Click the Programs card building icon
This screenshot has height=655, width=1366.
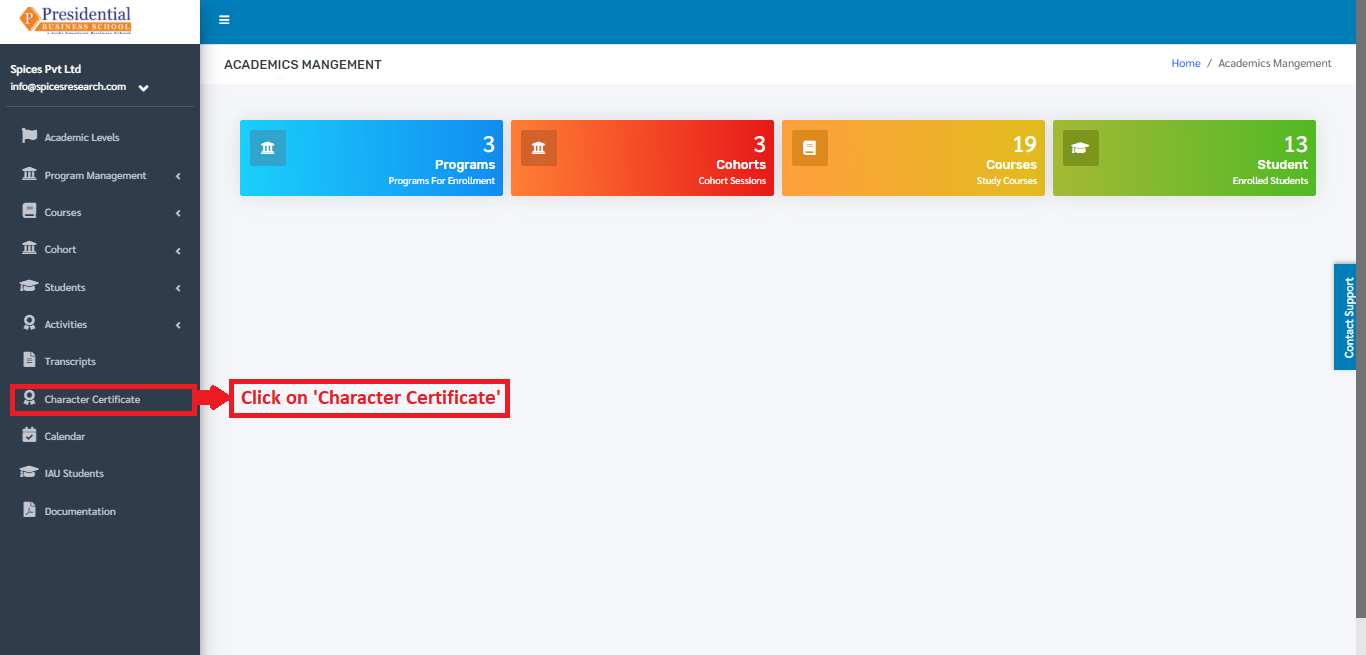pos(268,148)
